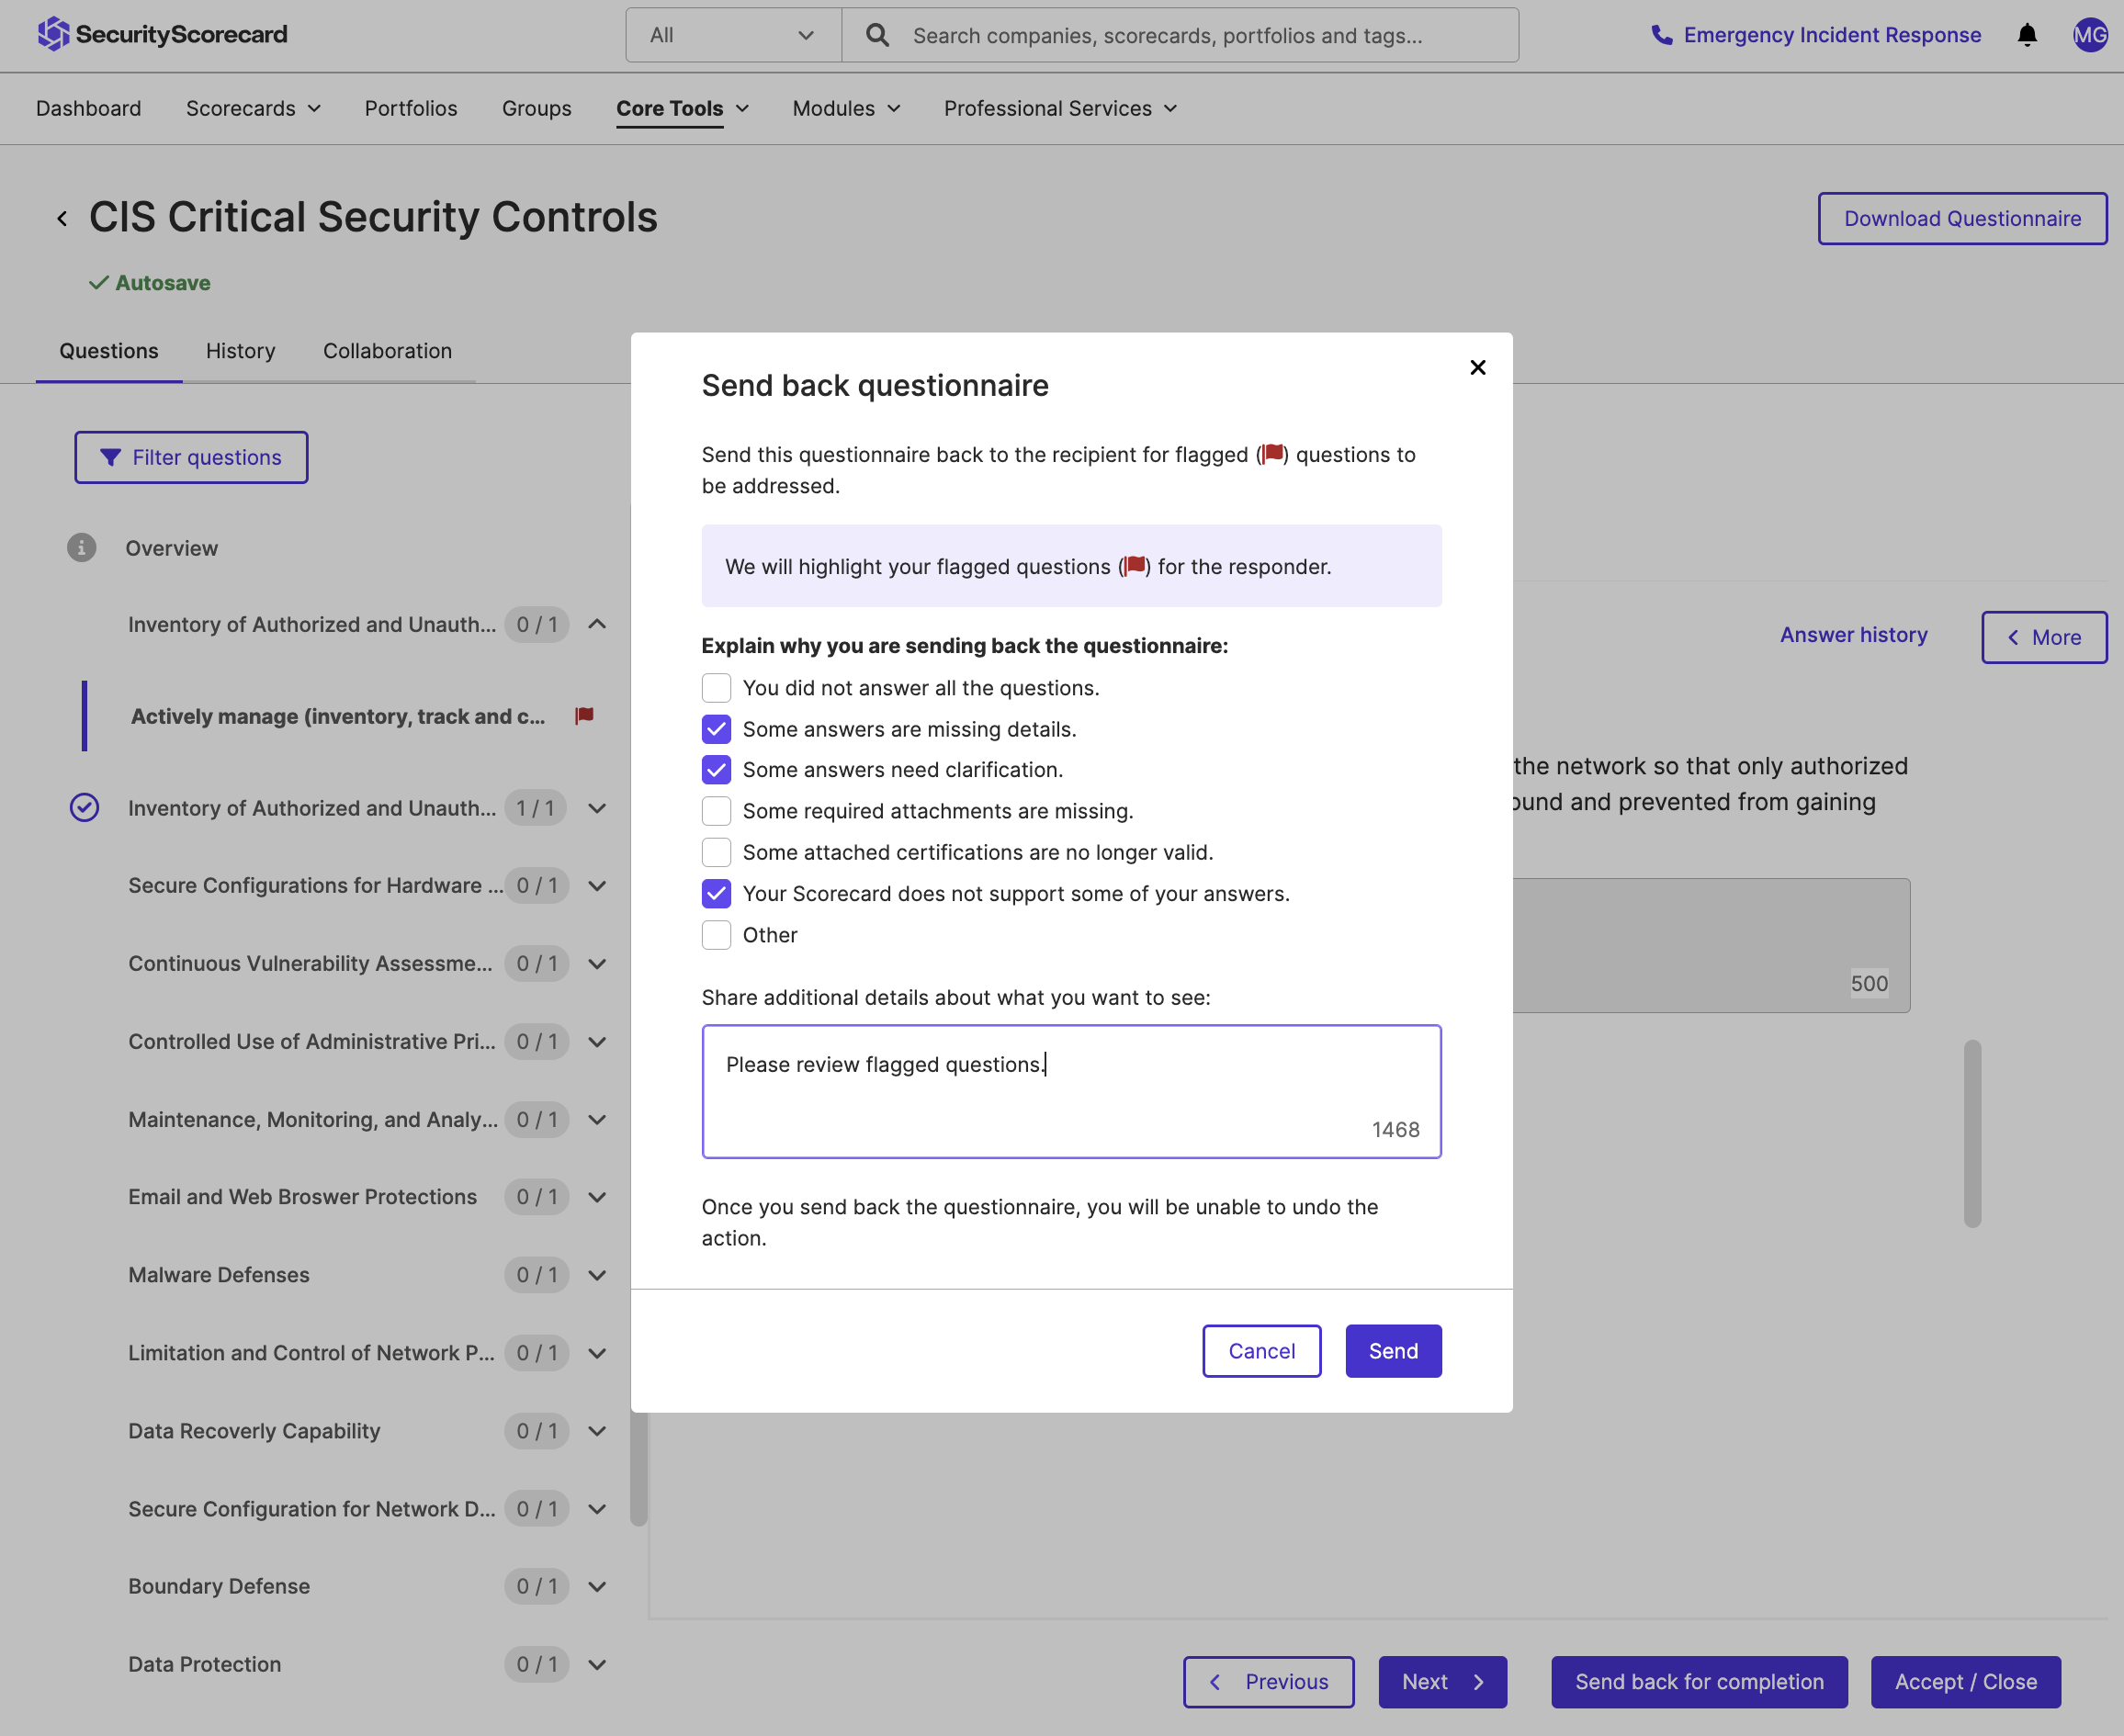
Task: Open the Answer history link
Action: point(1853,634)
